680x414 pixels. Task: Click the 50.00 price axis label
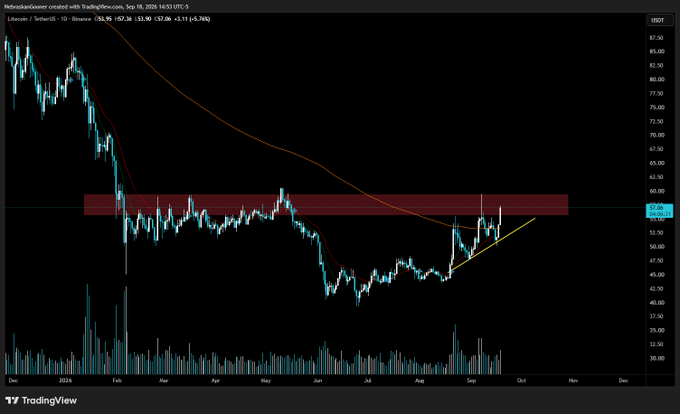657,246
